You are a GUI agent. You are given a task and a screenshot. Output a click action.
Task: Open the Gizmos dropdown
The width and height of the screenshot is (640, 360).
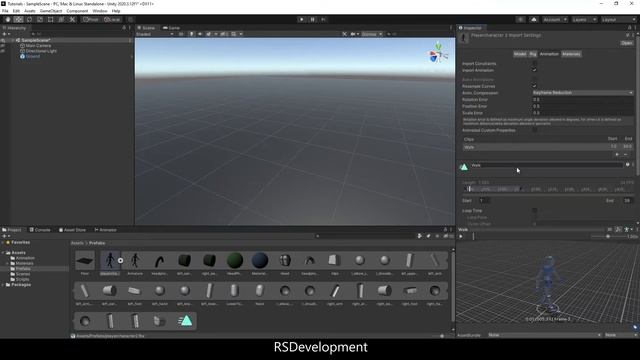pyautogui.click(x=371, y=34)
